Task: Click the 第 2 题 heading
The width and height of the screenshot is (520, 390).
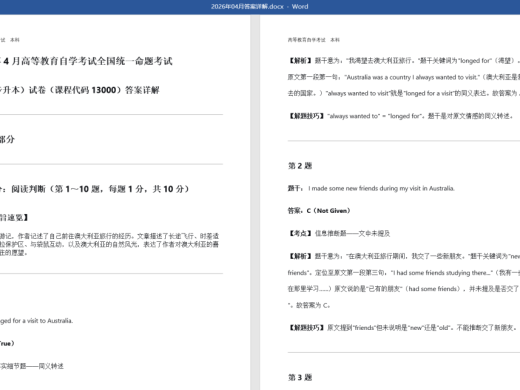Action: (300, 166)
